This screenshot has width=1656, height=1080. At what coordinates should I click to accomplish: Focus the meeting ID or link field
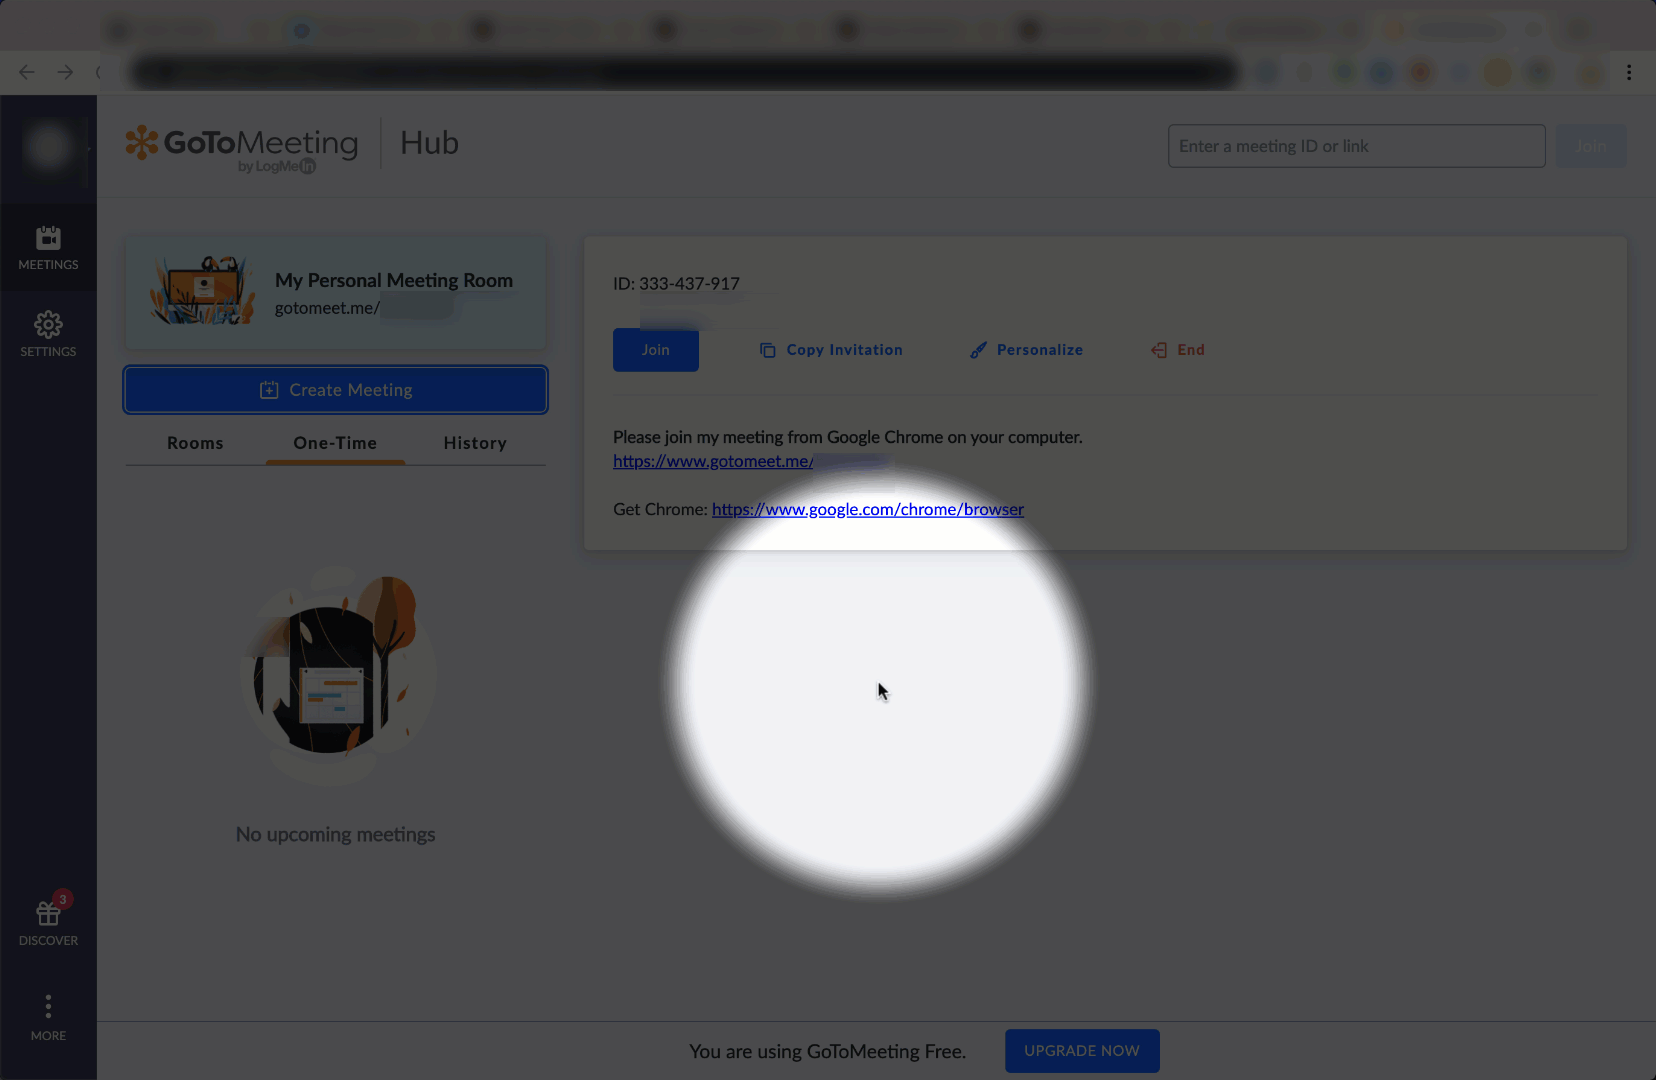(x=1356, y=146)
